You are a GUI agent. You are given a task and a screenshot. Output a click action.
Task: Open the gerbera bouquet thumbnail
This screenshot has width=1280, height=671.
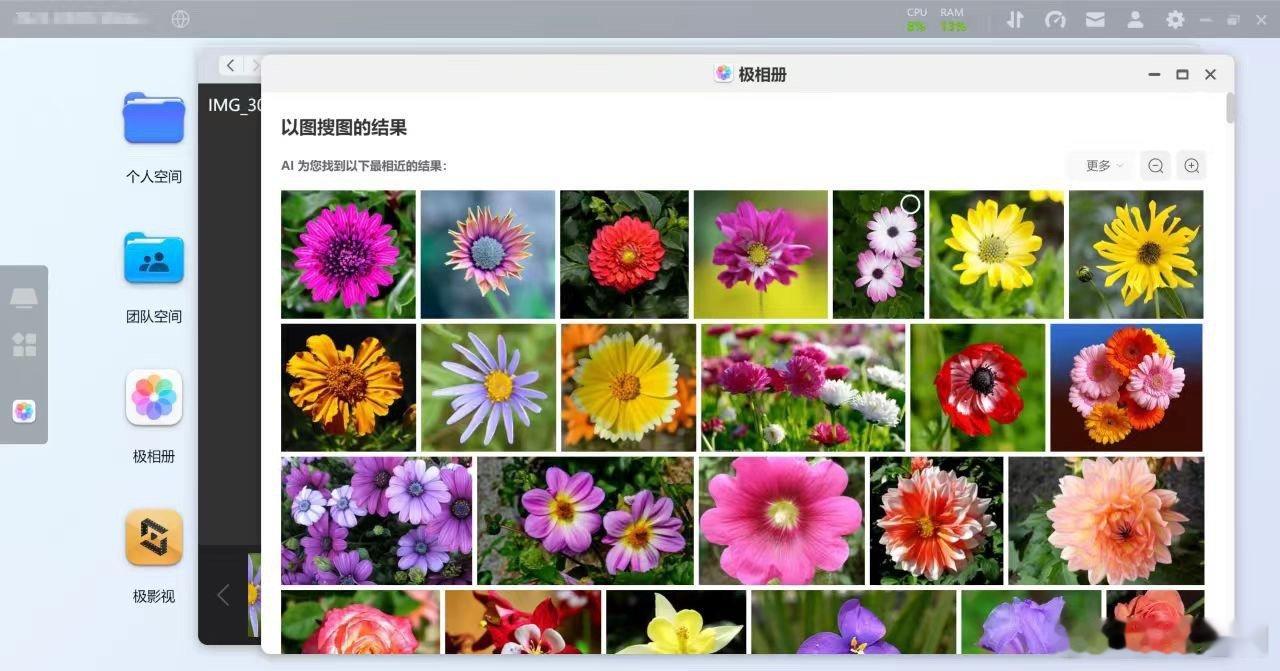click(1127, 387)
